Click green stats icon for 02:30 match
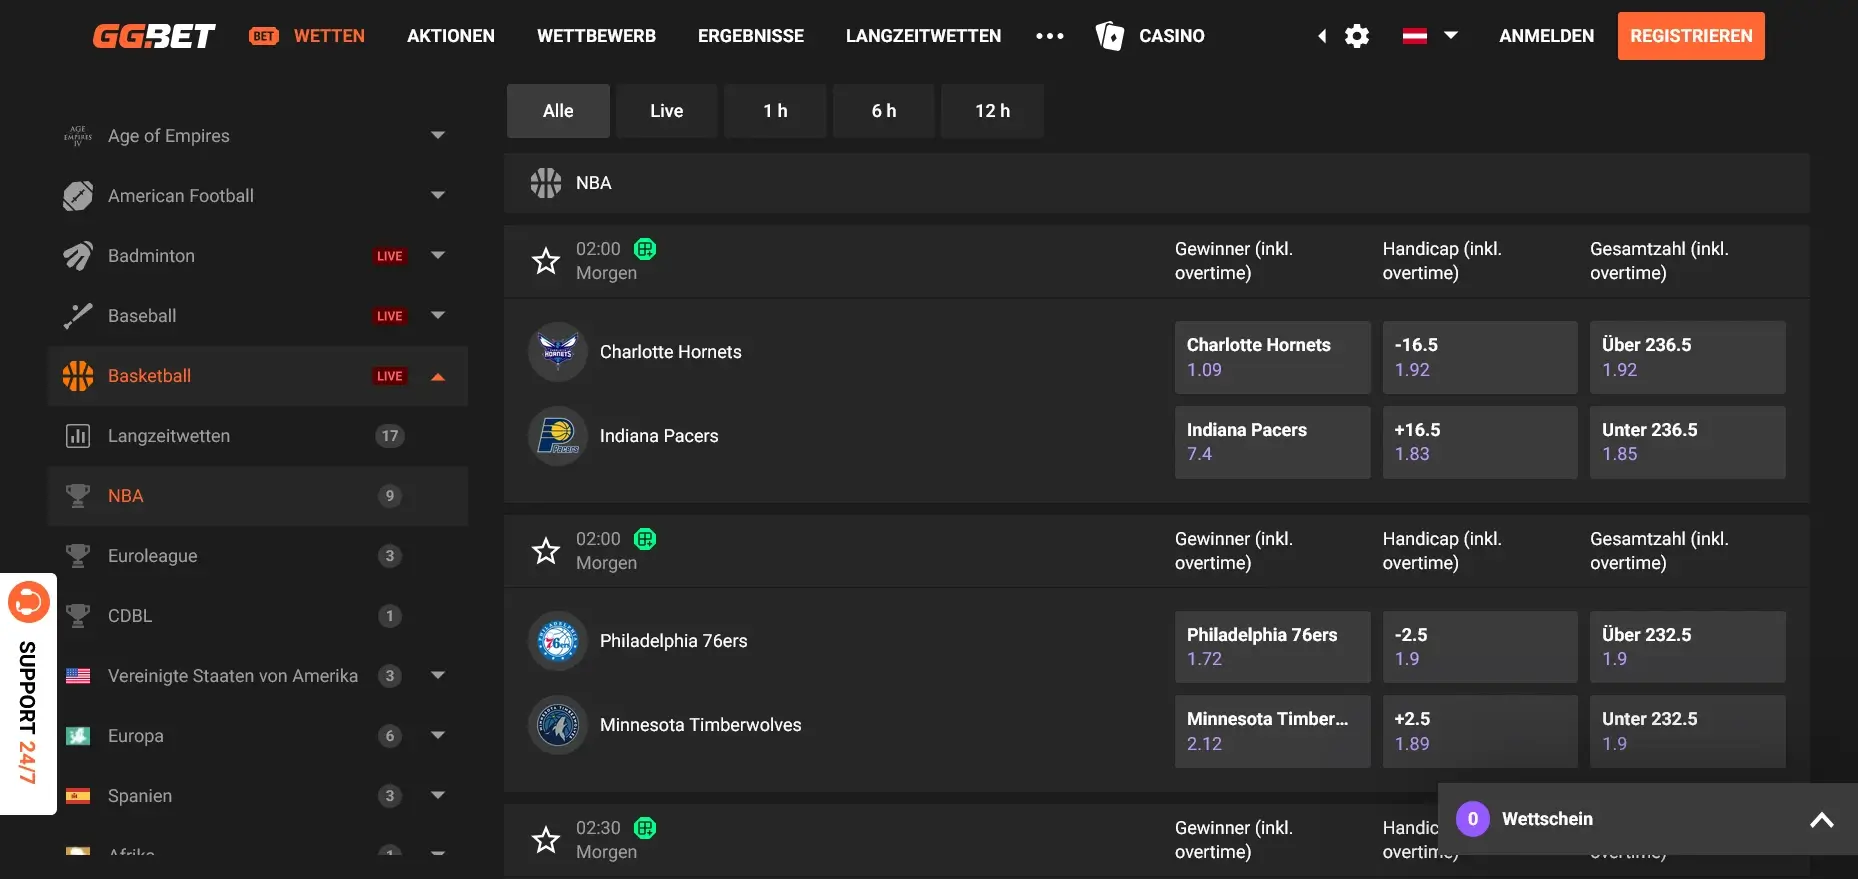This screenshot has width=1858, height=879. 646,828
